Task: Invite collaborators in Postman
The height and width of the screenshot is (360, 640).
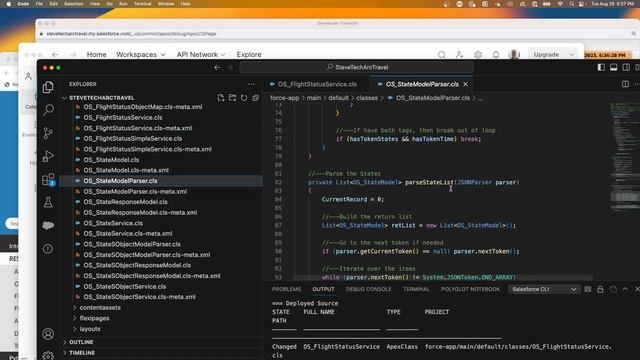Action: tap(460, 54)
